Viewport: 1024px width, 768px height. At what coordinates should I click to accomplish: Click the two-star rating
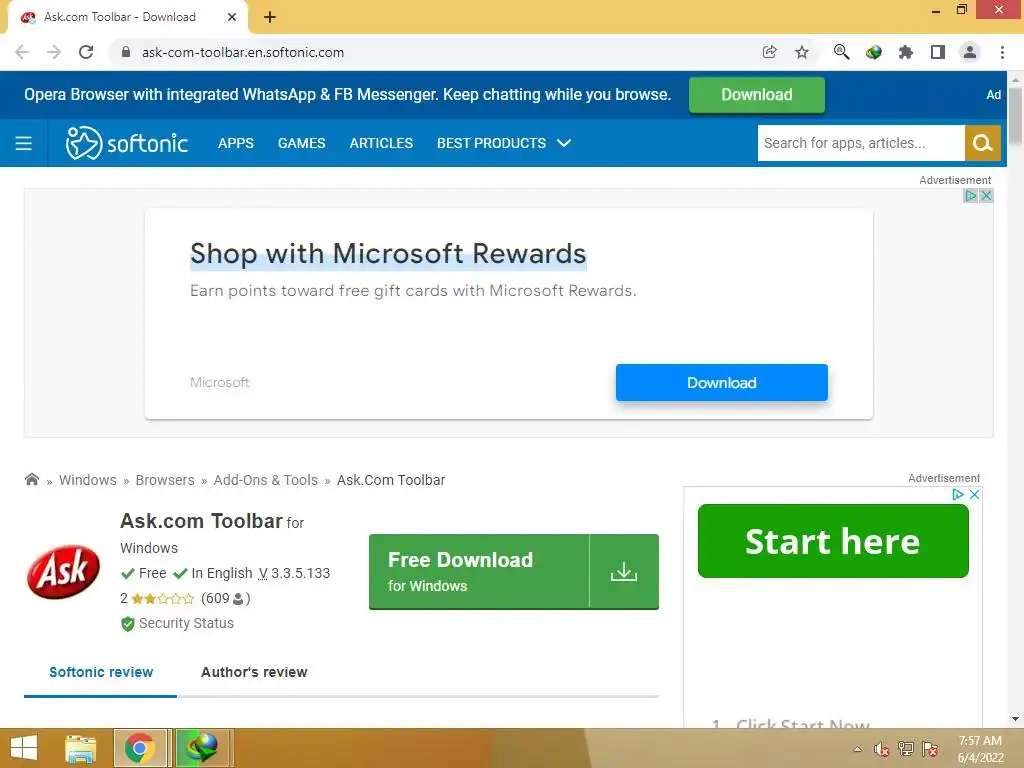pyautogui.click(x=163, y=598)
